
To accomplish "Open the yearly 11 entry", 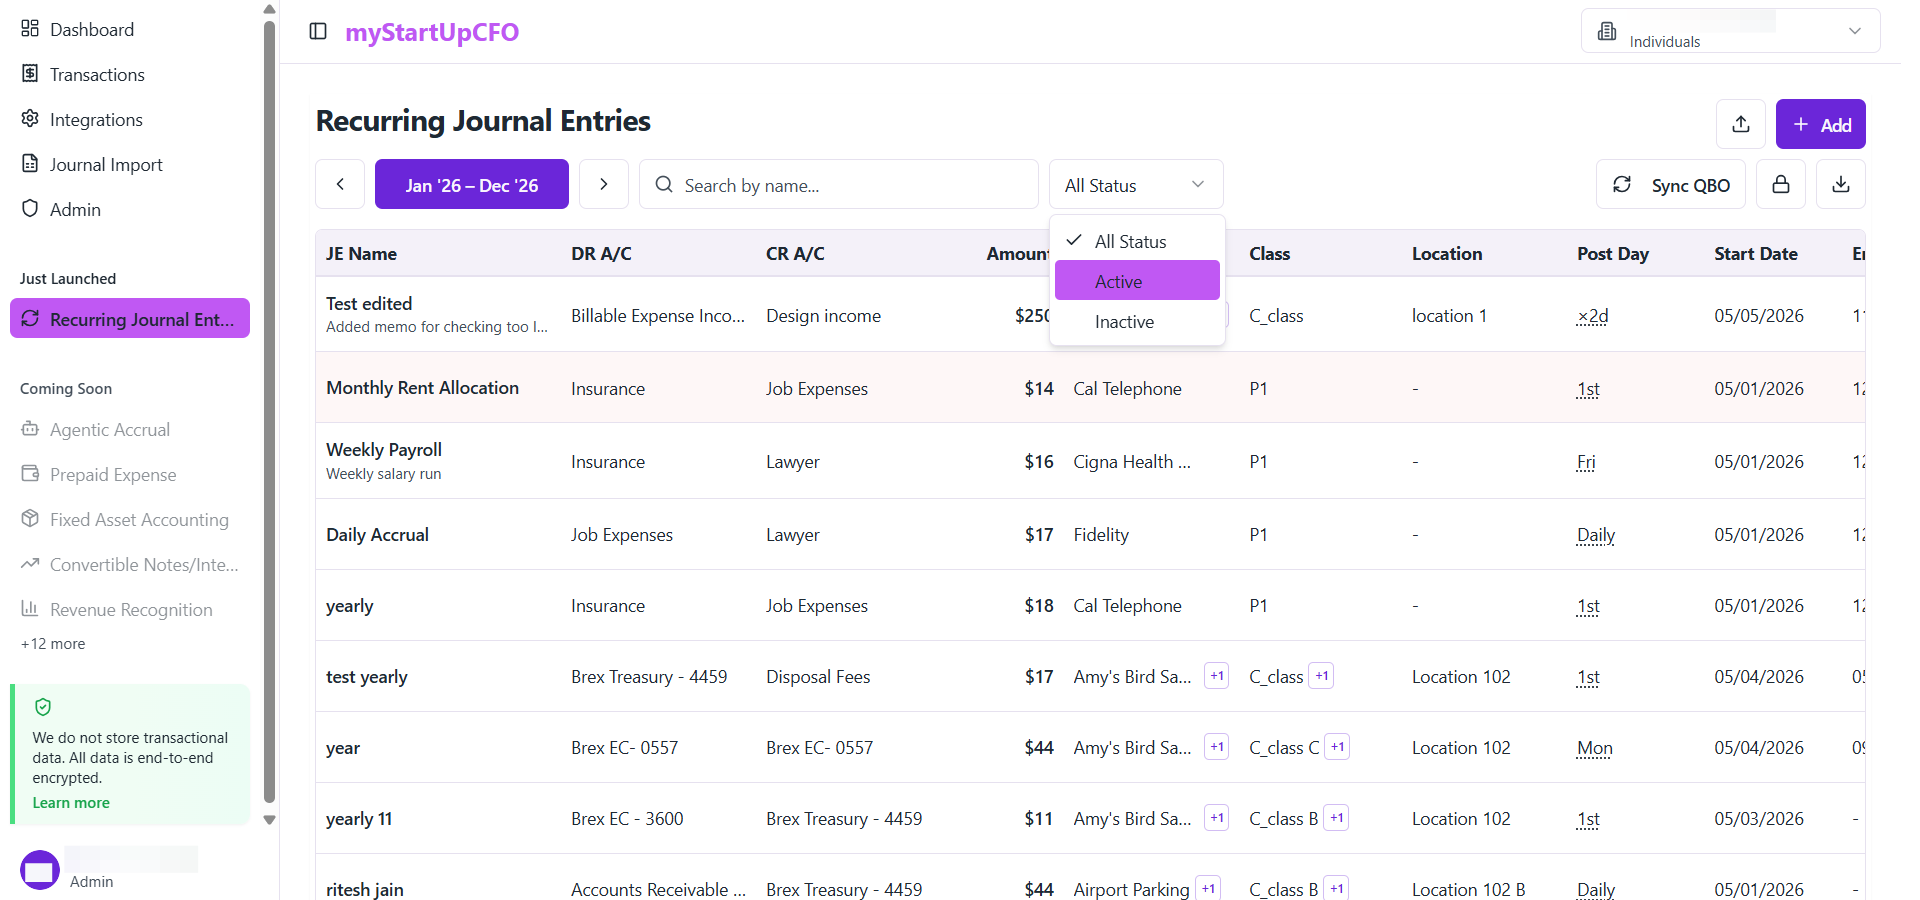I will coord(359,818).
